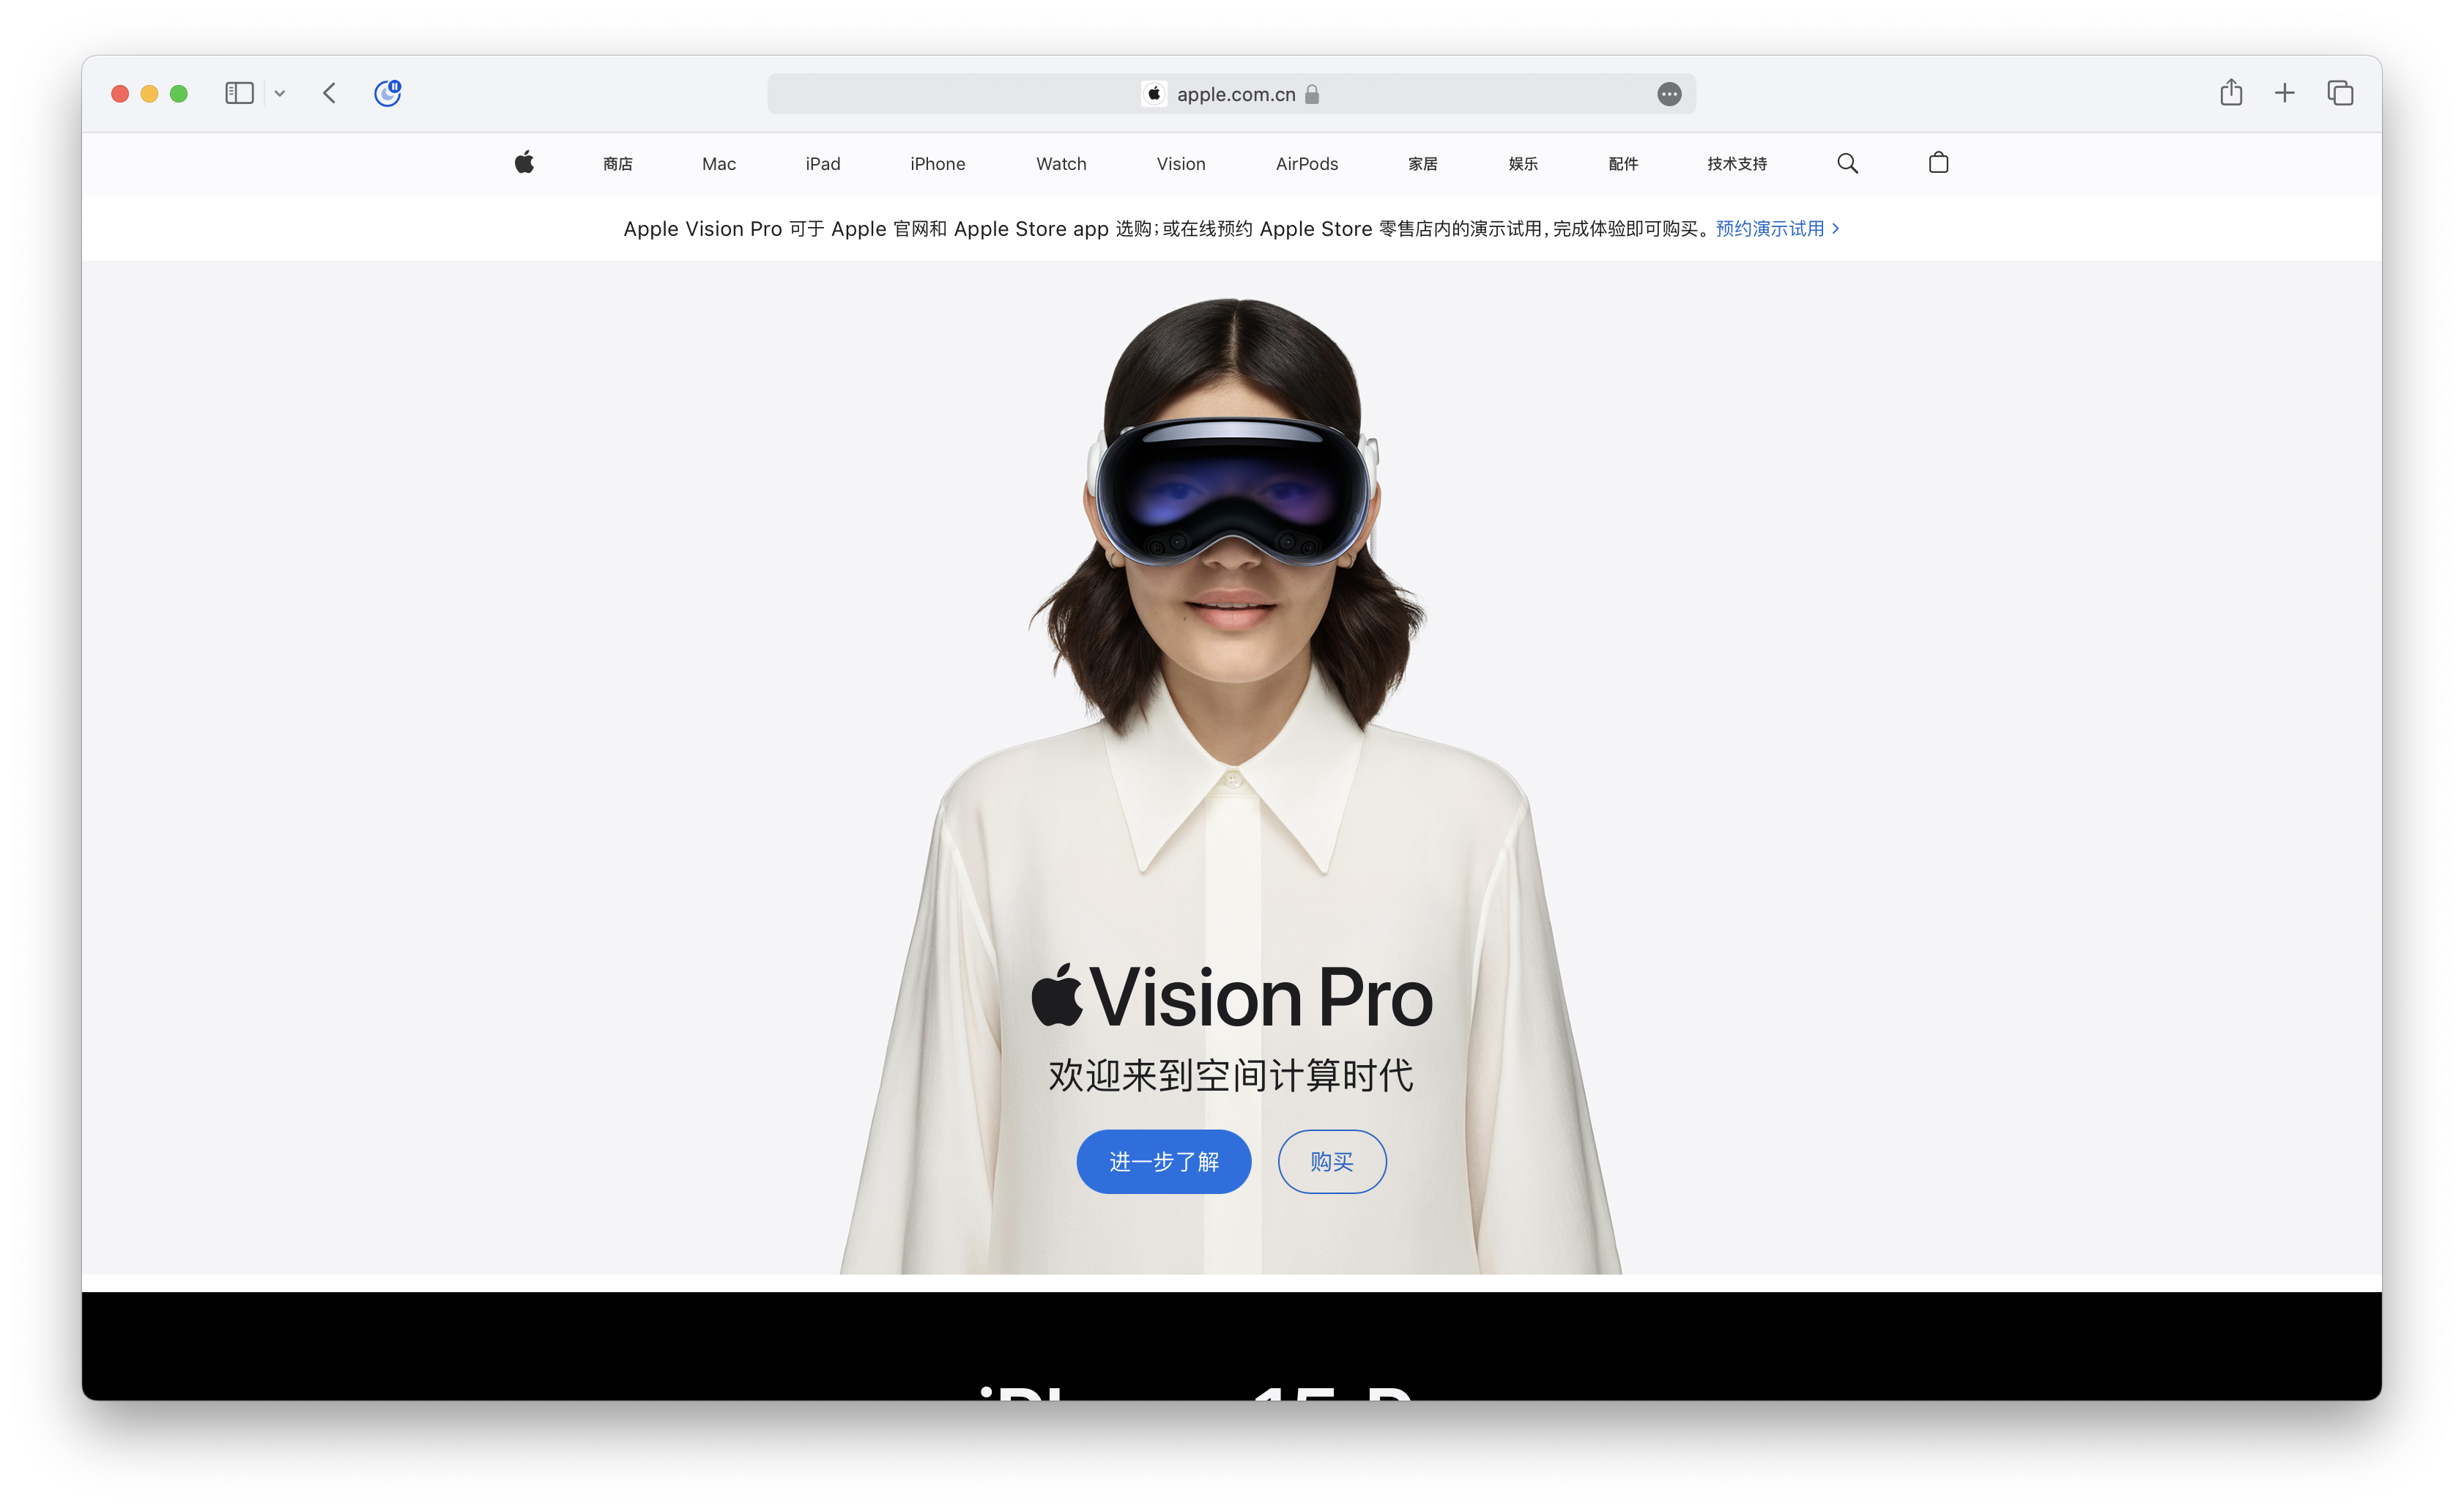Expand the sidebar tab group dropdown arrow
The width and height of the screenshot is (2464, 1509).
tap(280, 93)
